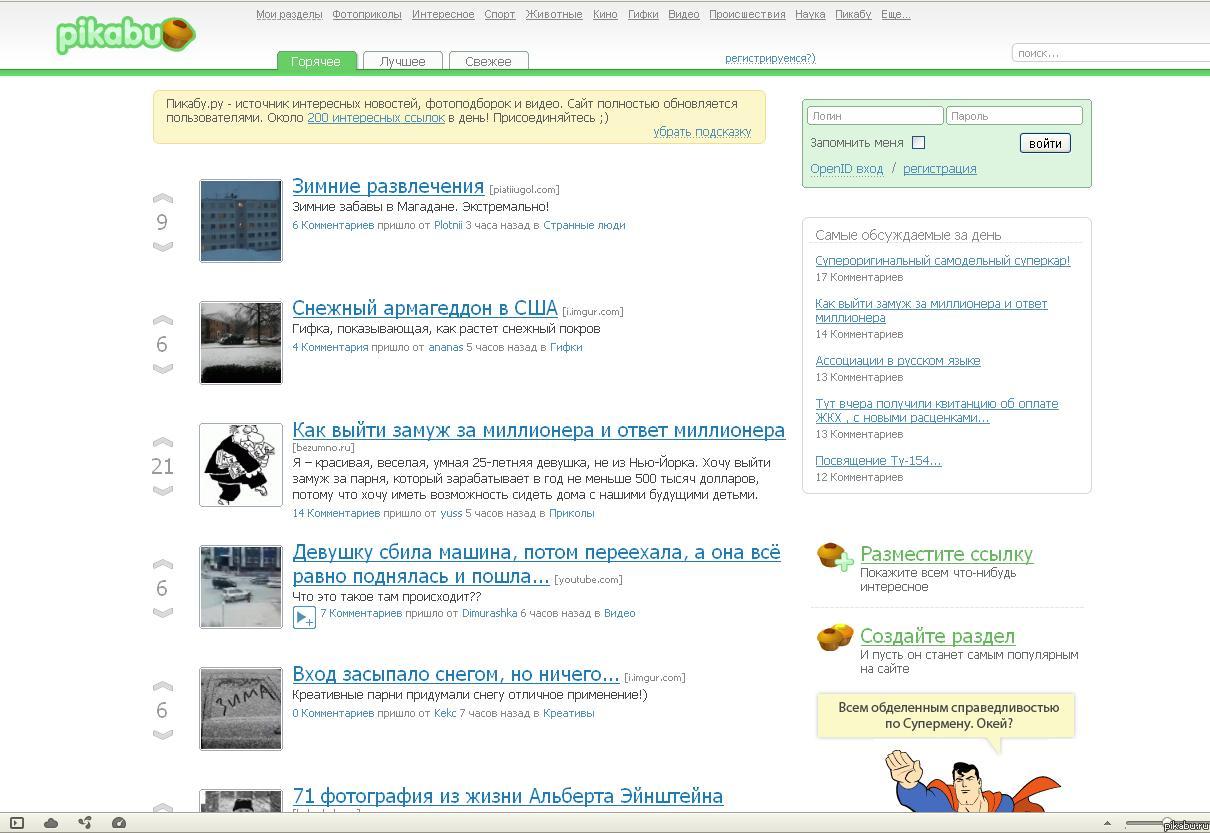Tick the 'Запомнить меня' checkbox
1210x833 pixels.
pos(918,142)
